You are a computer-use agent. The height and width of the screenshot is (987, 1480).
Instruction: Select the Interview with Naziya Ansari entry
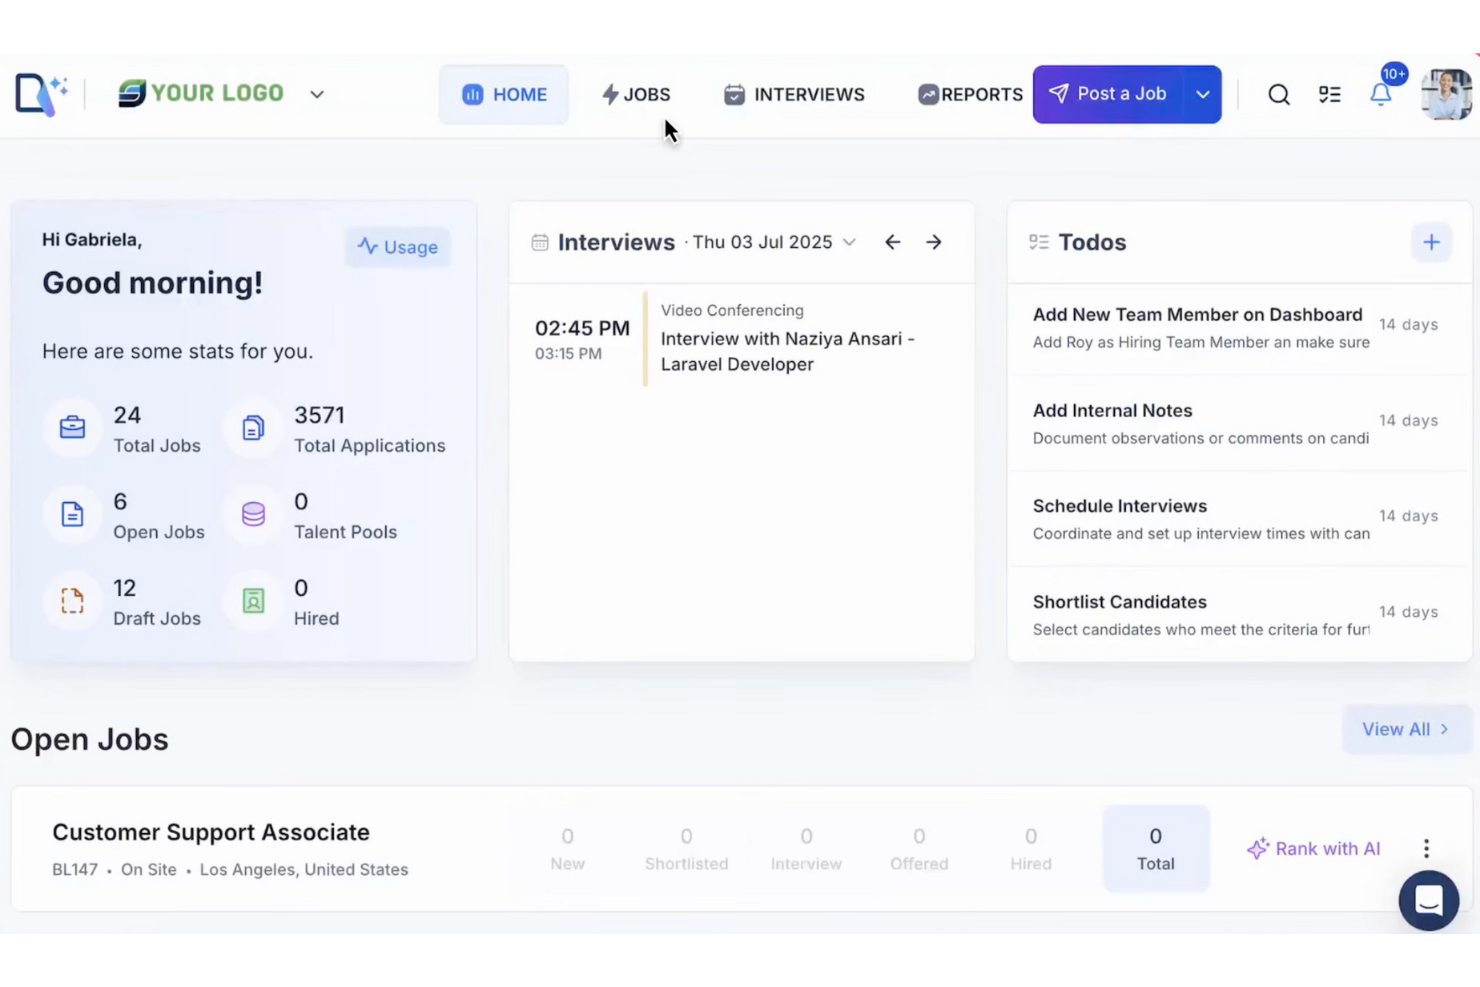pos(788,339)
